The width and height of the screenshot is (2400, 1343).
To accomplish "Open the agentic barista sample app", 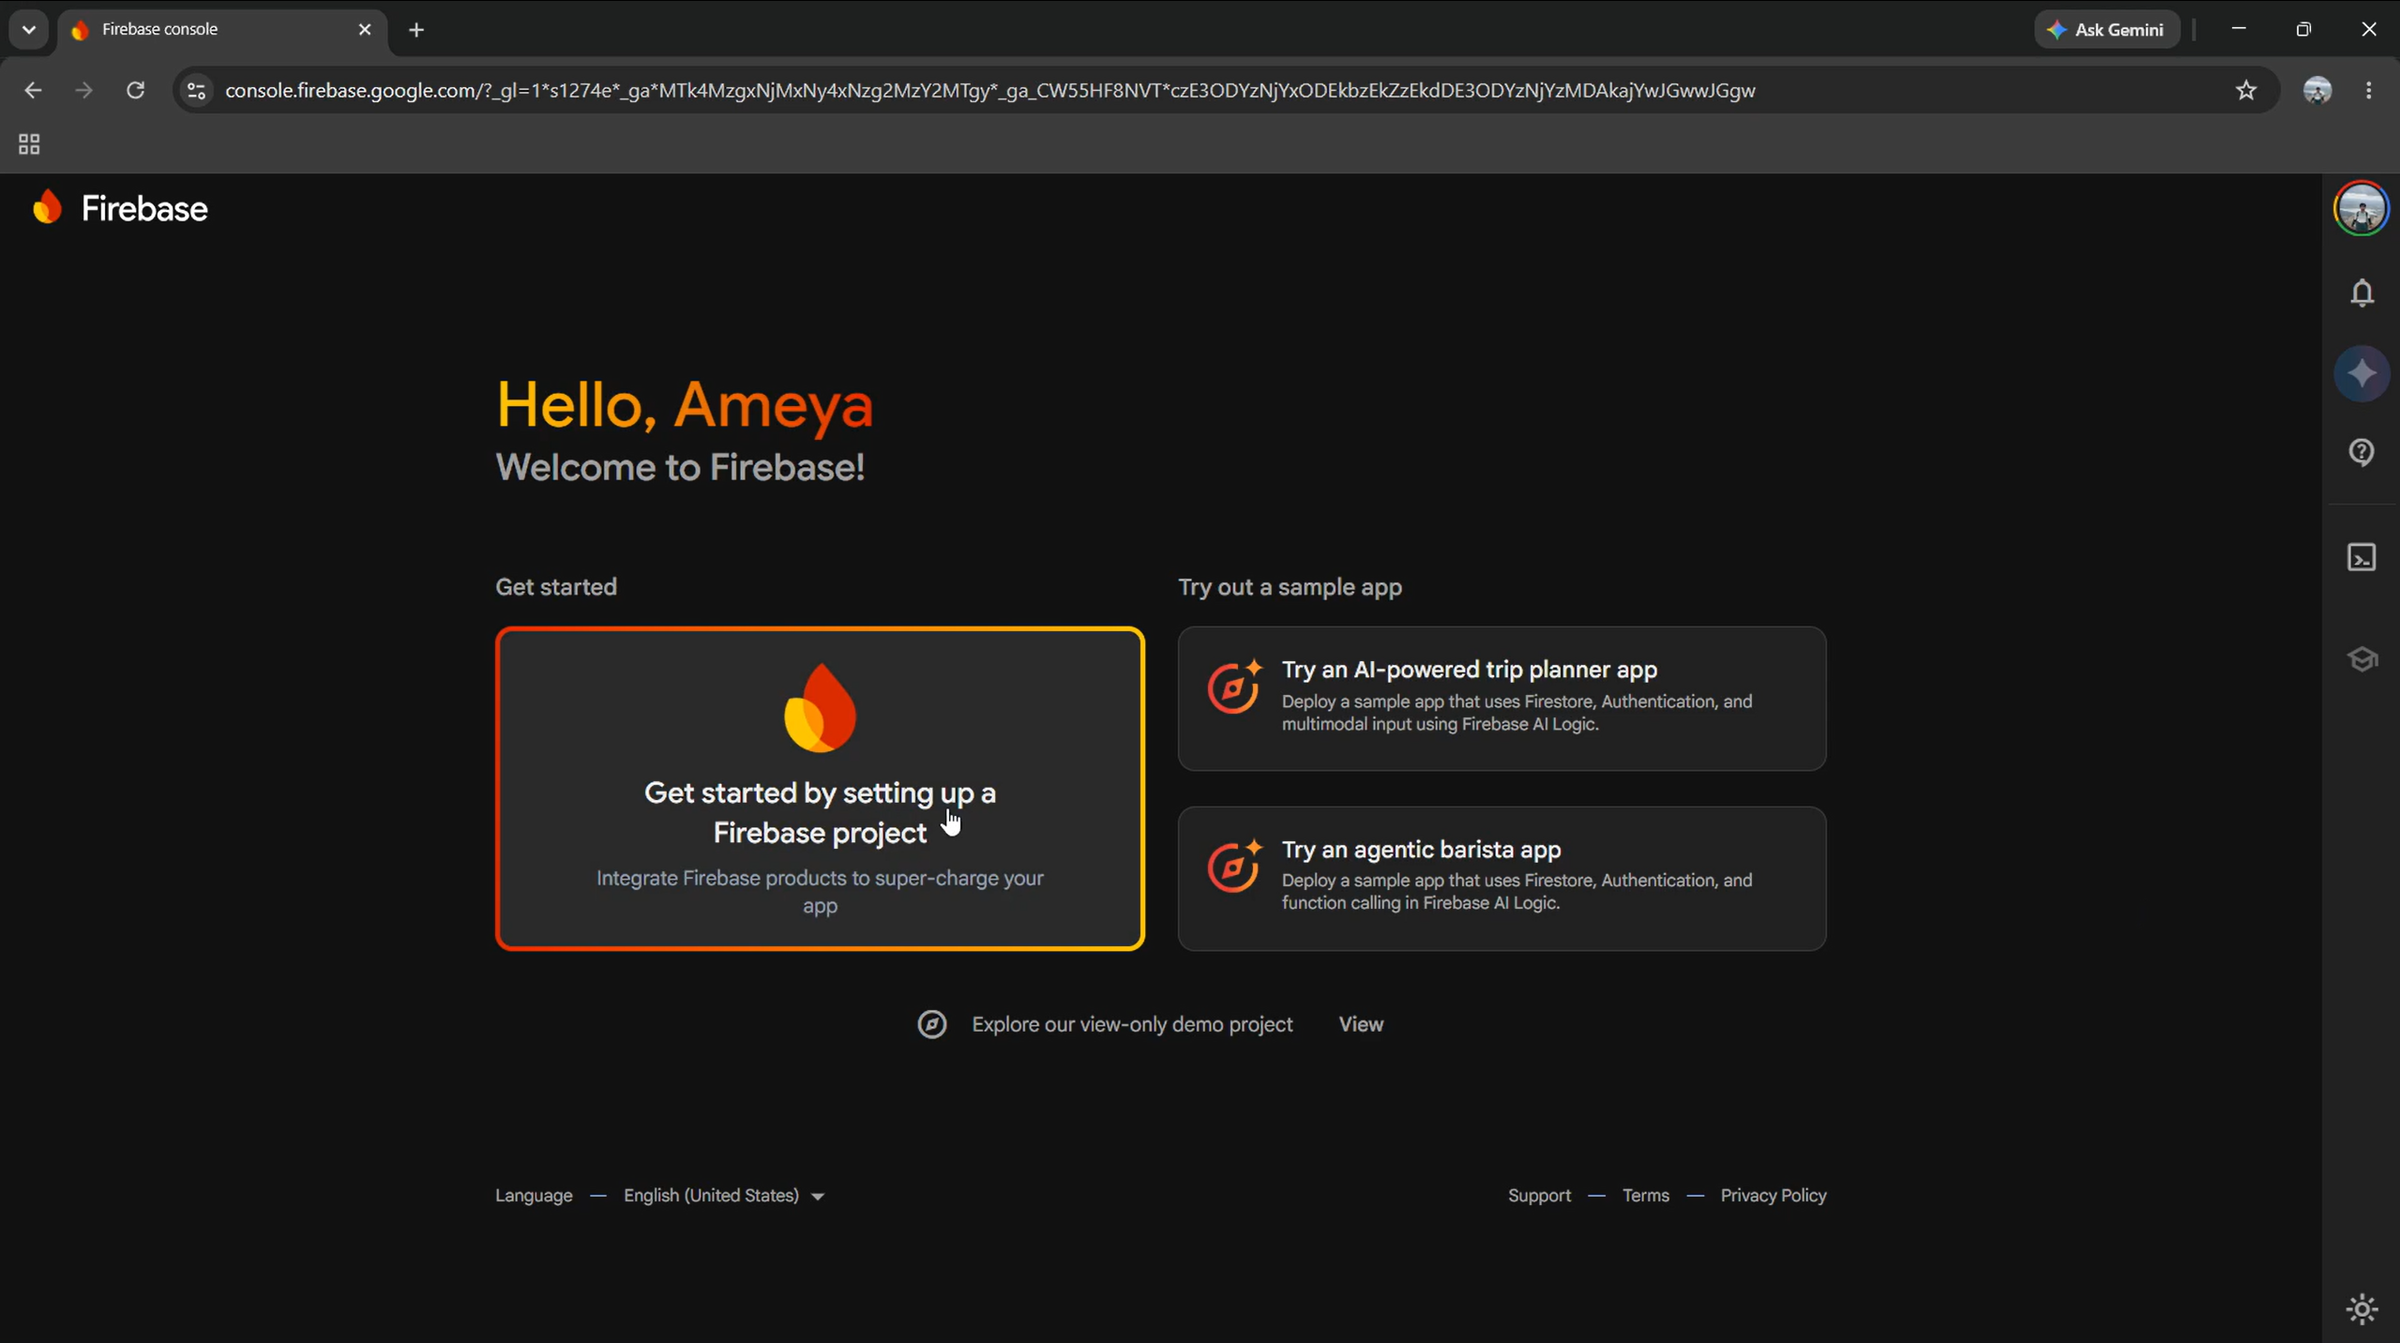I will pyautogui.click(x=1502, y=878).
